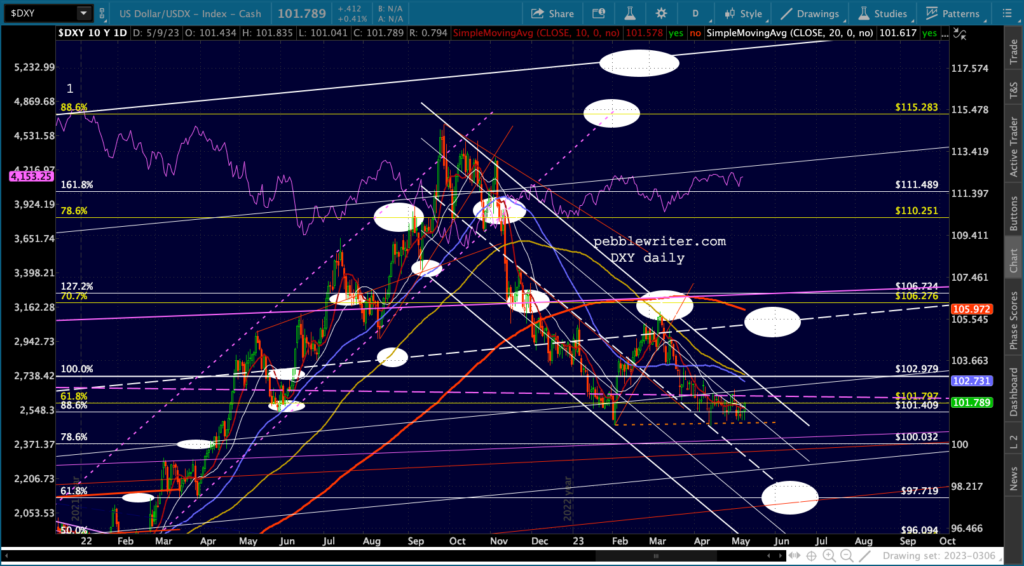This screenshot has width=1024, height=566.
Task: Click SimpleMovingAvg (CLOSE, 20, 0, no) label
Action: [x=792, y=33]
